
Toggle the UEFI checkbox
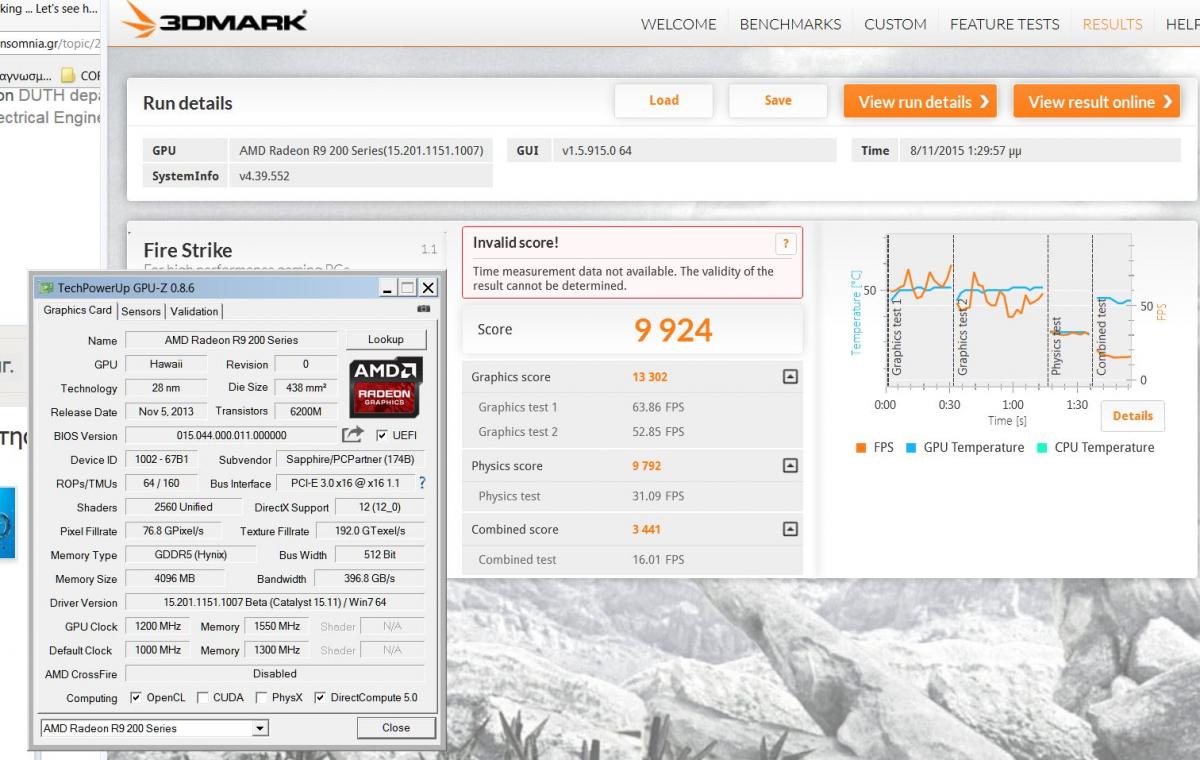[x=382, y=436]
